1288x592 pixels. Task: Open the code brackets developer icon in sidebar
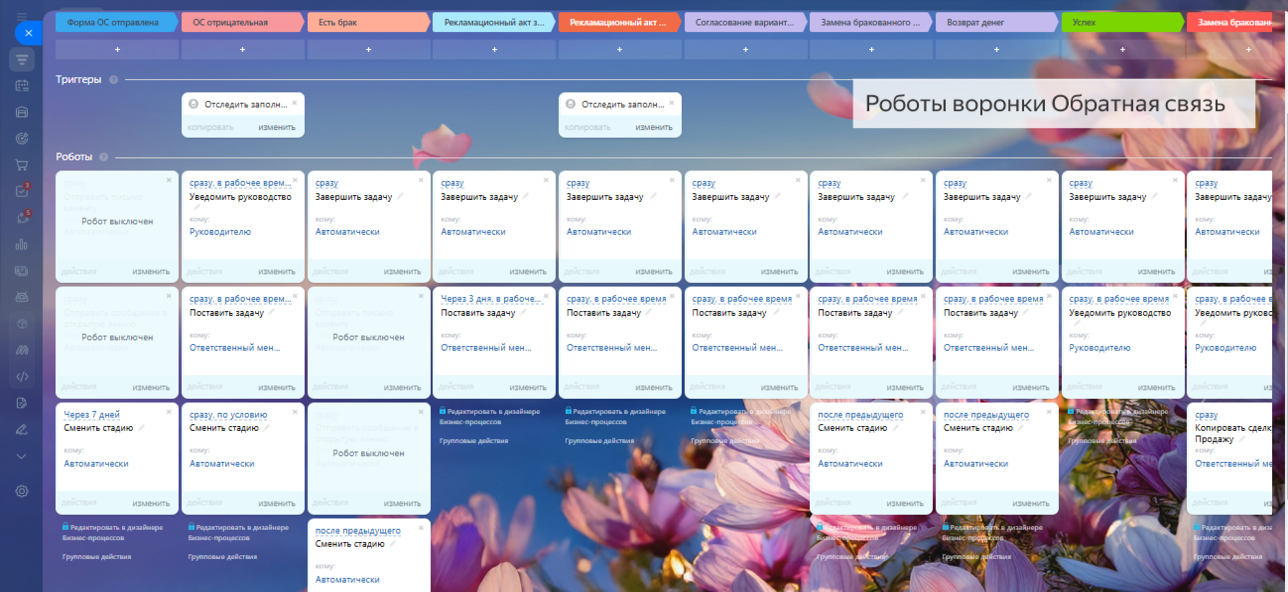point(22,376)
